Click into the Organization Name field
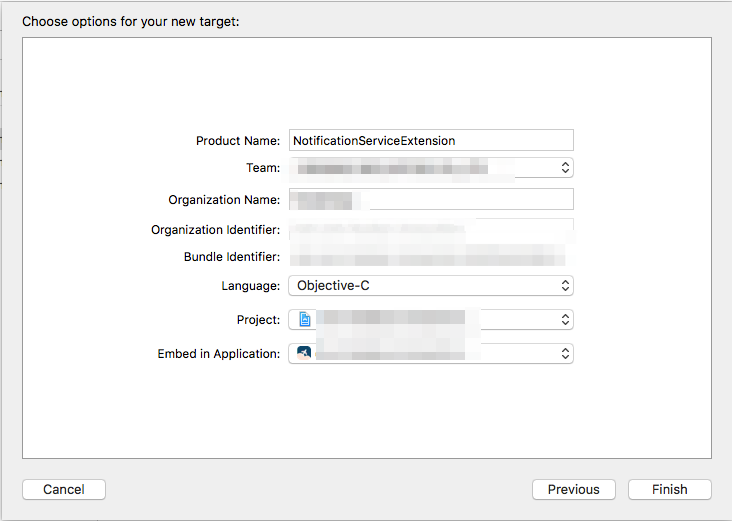 pyautogui.click(x=430, y=200)
